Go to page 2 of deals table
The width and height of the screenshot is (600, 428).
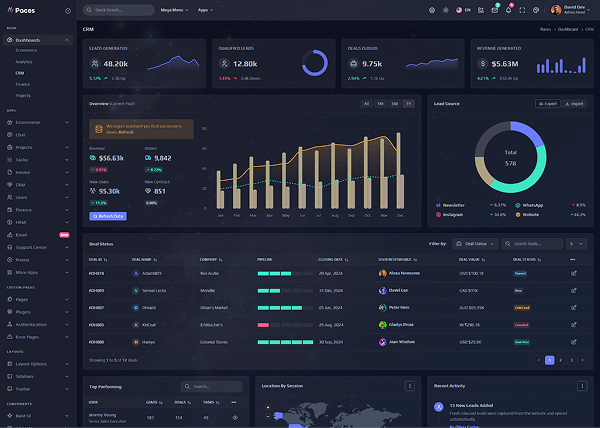560,359
